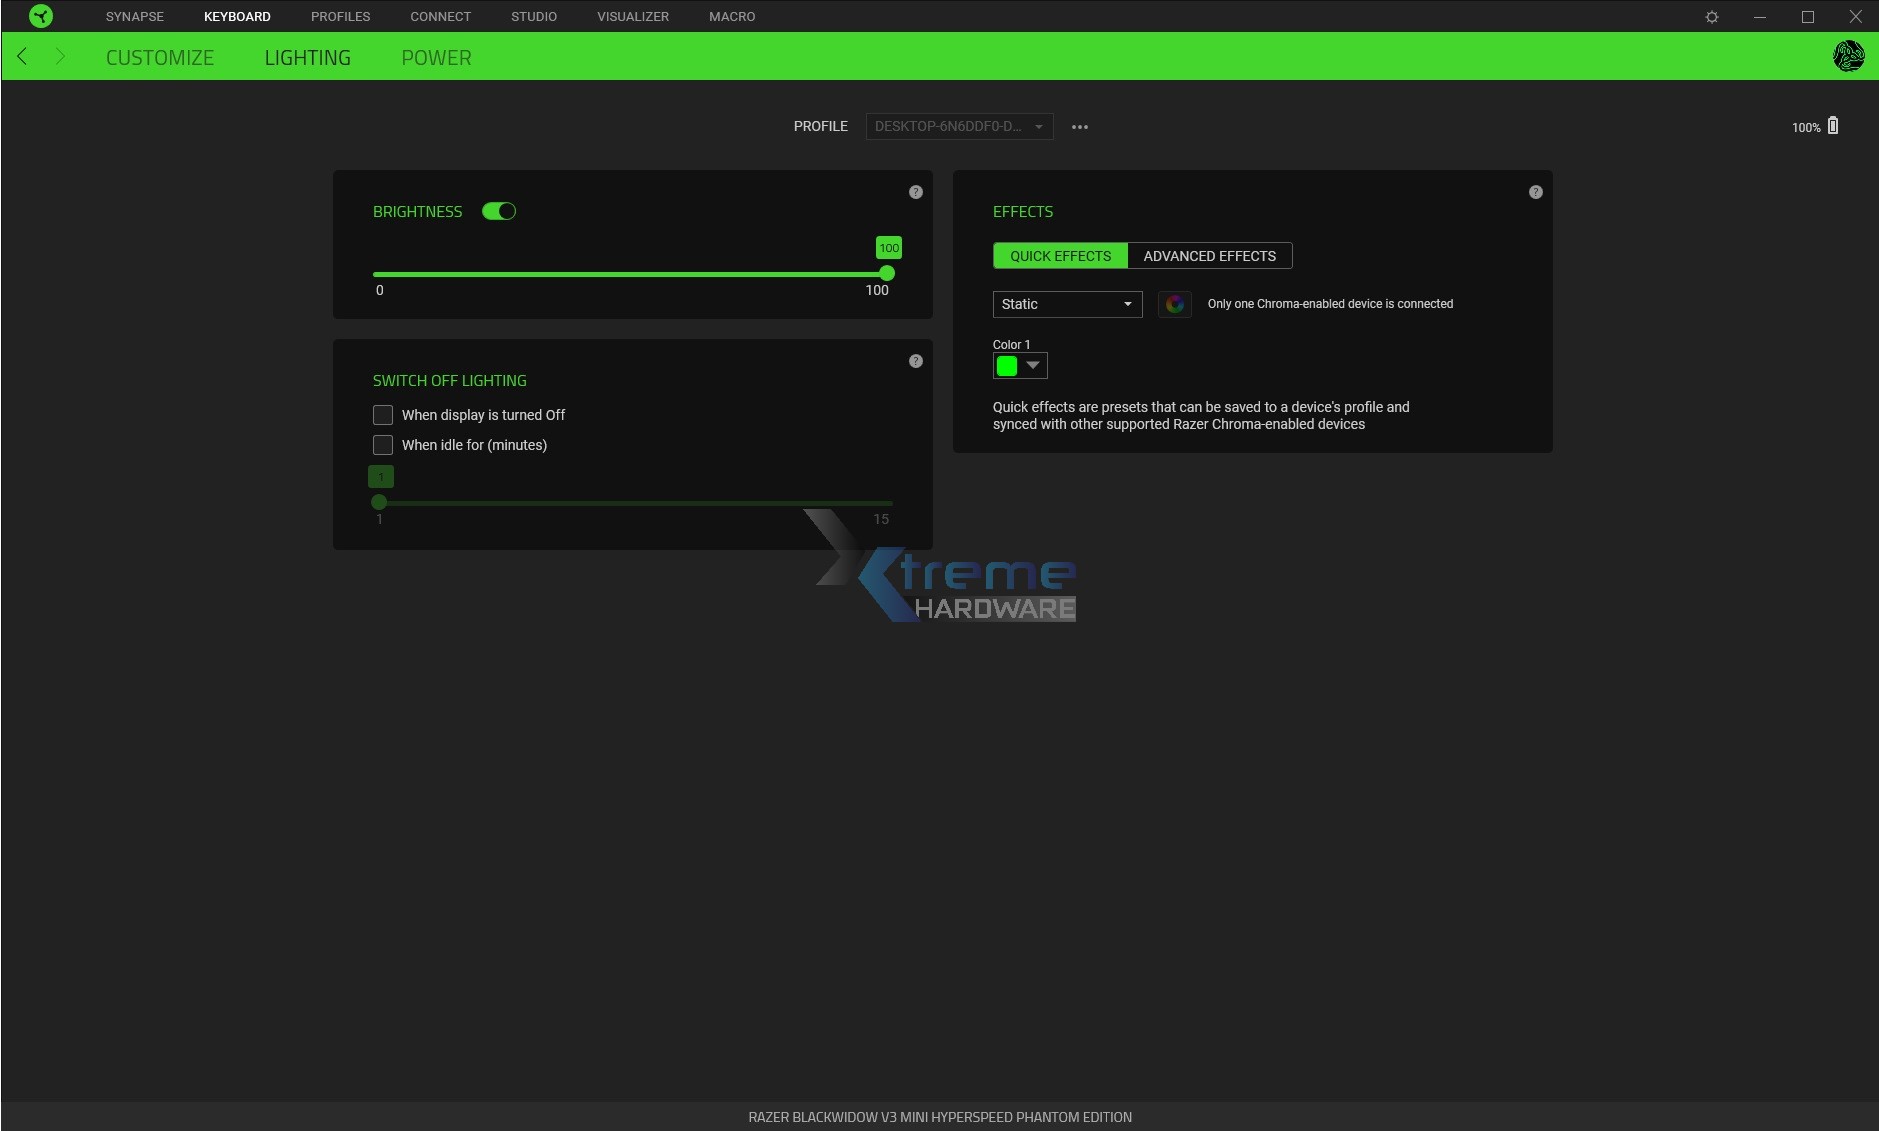
Task: Open the Settings gear icon
Action: pyautogui.click(x=1710, y=16)
